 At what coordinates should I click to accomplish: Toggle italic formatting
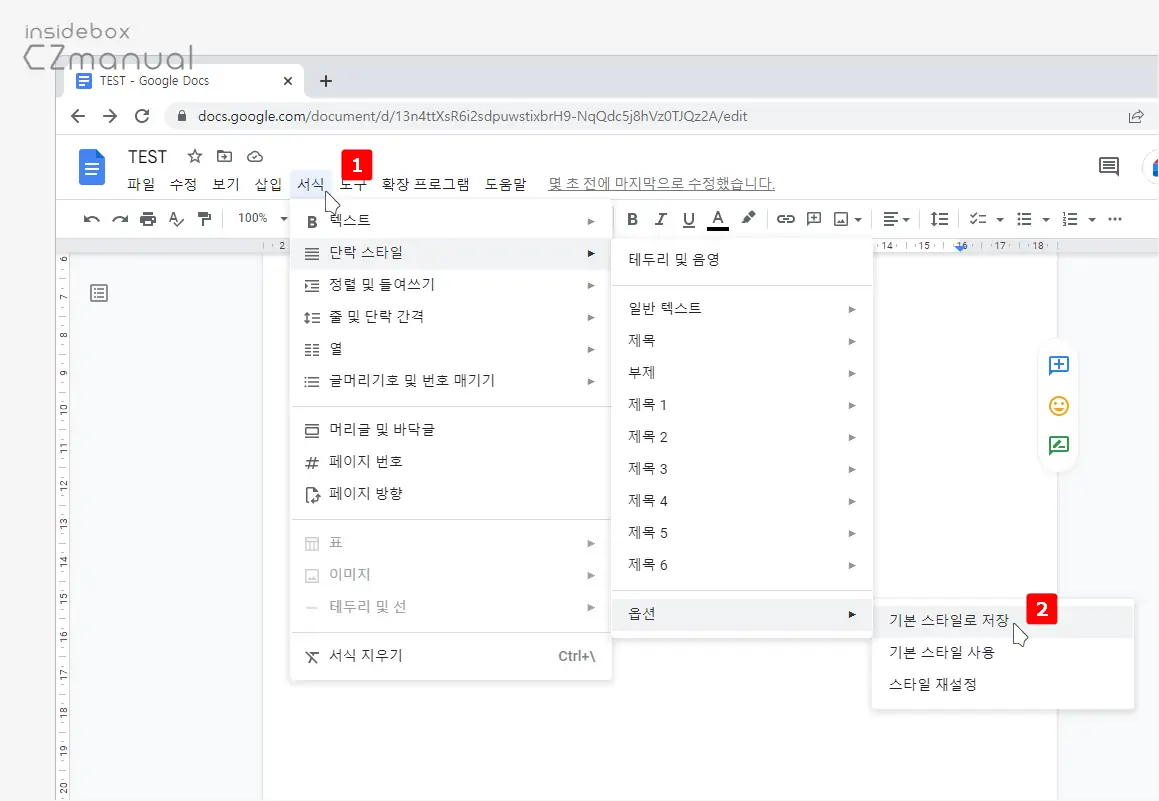(x=661, y=218)
